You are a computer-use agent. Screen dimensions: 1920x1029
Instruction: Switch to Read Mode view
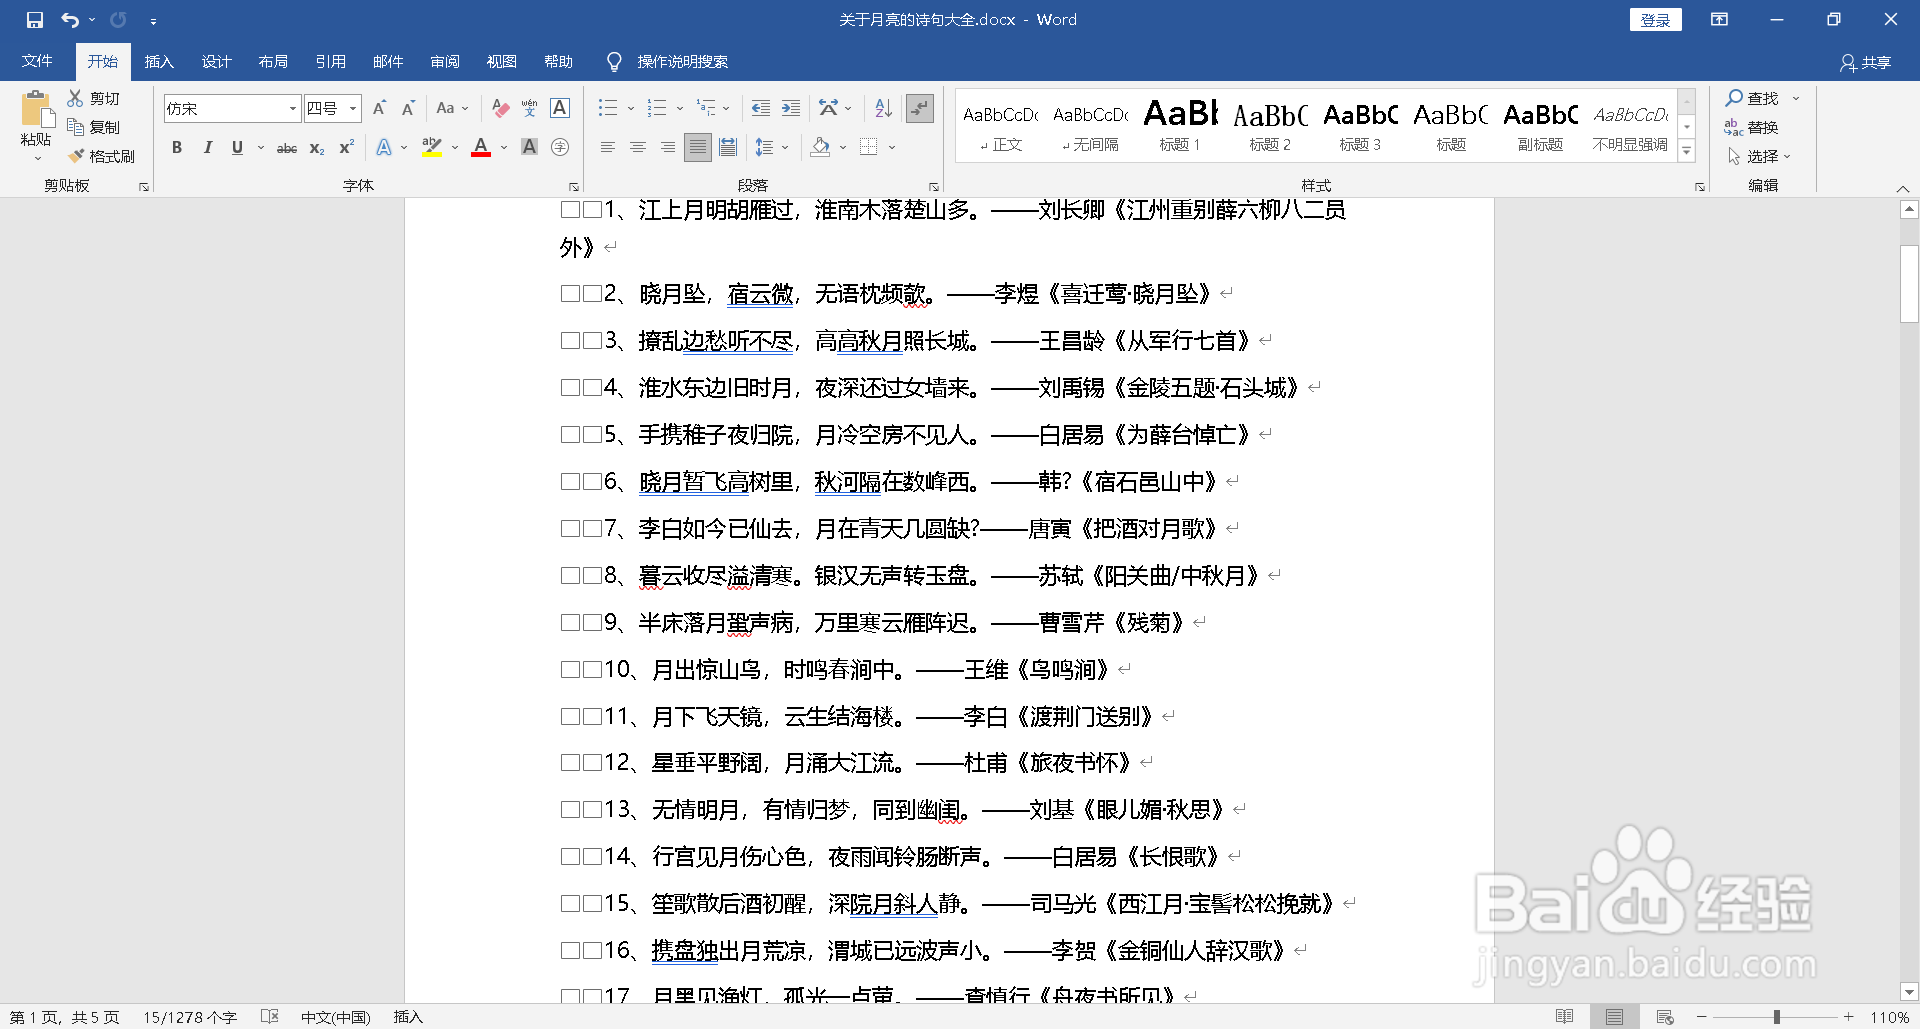click(x=1565, y=1017)
